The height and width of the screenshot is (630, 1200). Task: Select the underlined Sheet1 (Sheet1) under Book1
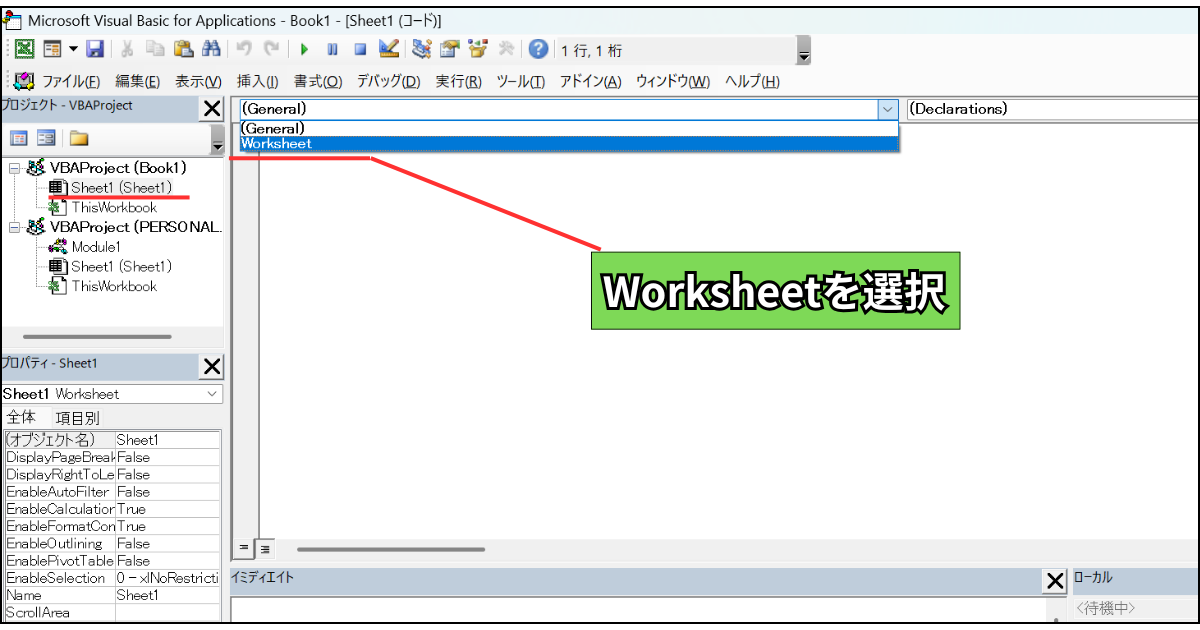pyautogui.click(x=121, y=187)
